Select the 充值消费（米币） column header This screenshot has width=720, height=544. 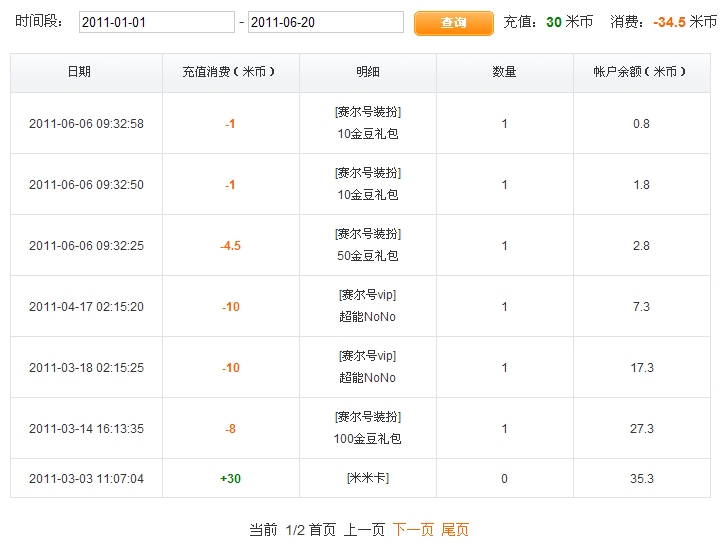click(x=231, y=73)
